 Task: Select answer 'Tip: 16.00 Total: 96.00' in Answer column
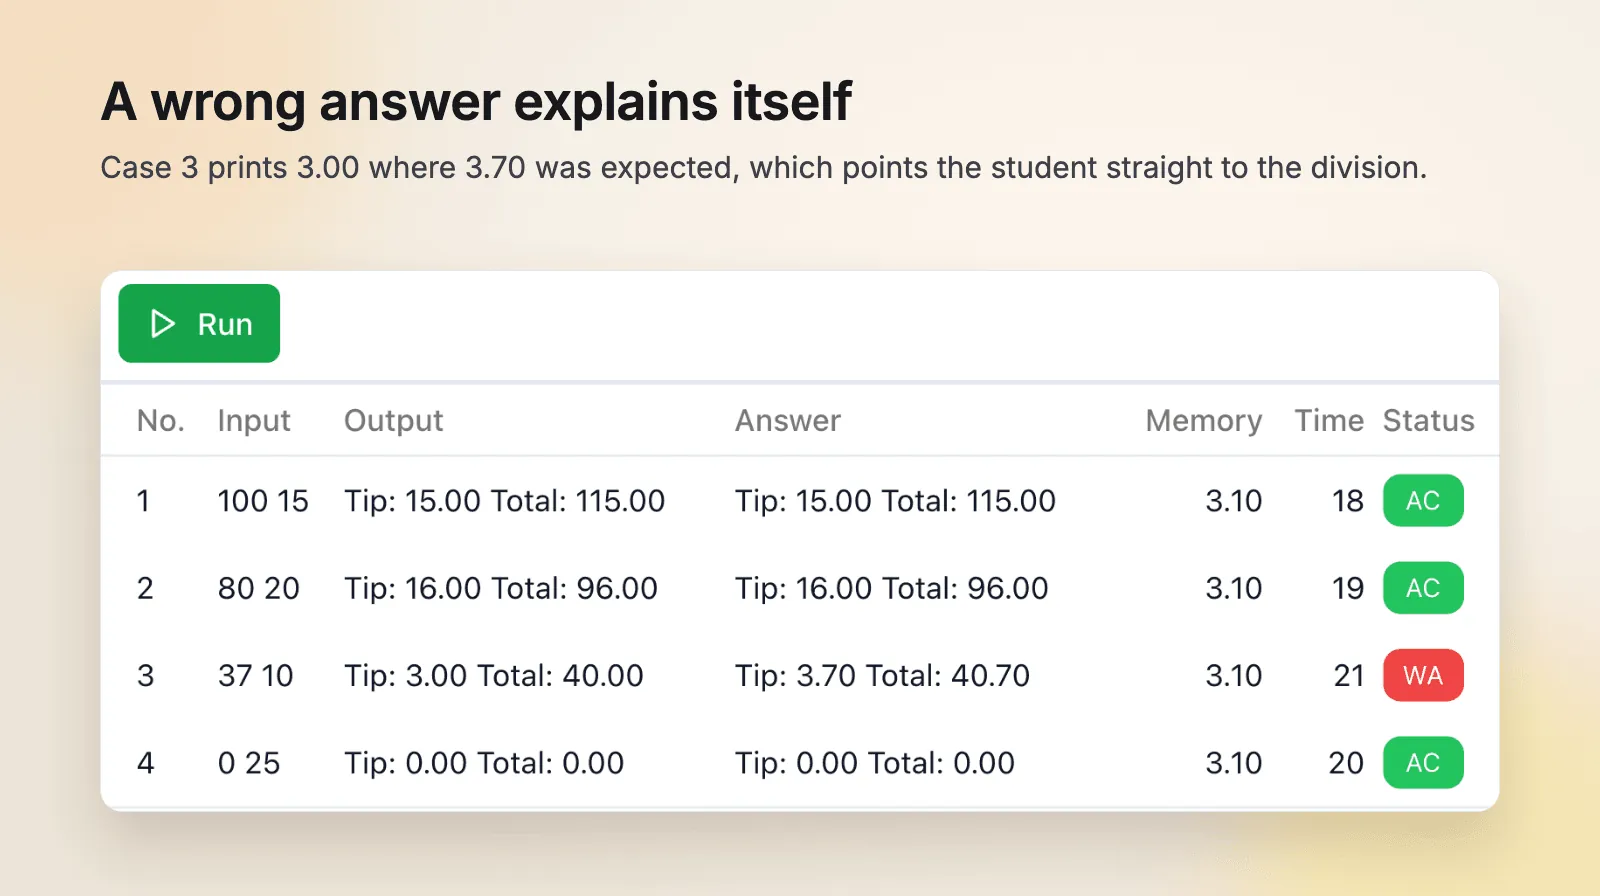[x=892, y=588]
